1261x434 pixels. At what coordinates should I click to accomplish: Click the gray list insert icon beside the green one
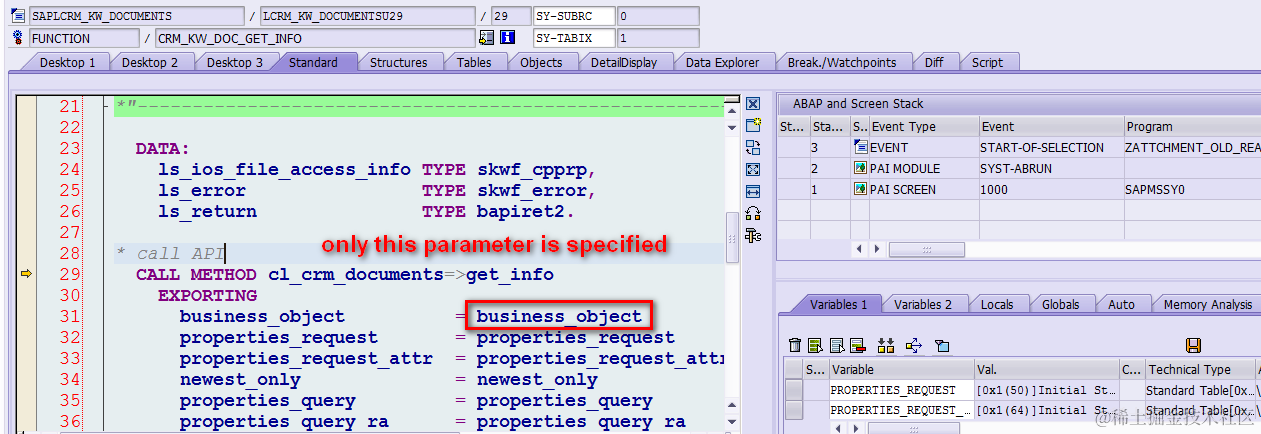836,345
